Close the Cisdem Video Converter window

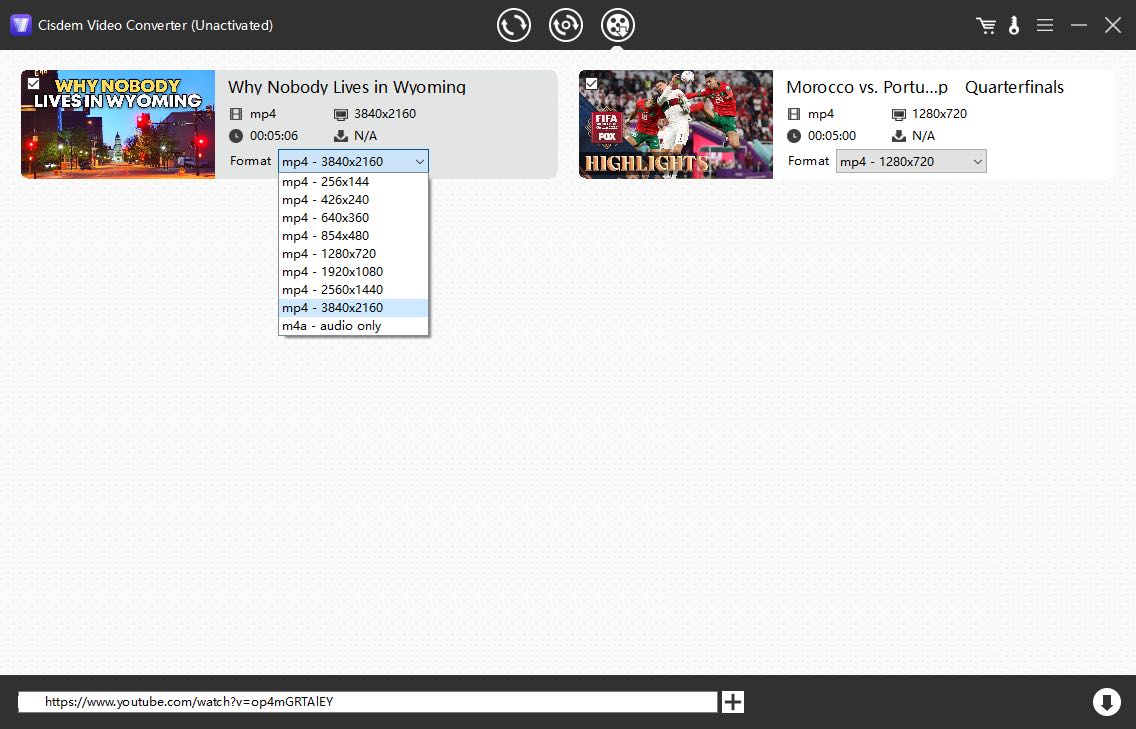tap(1113, 25)
